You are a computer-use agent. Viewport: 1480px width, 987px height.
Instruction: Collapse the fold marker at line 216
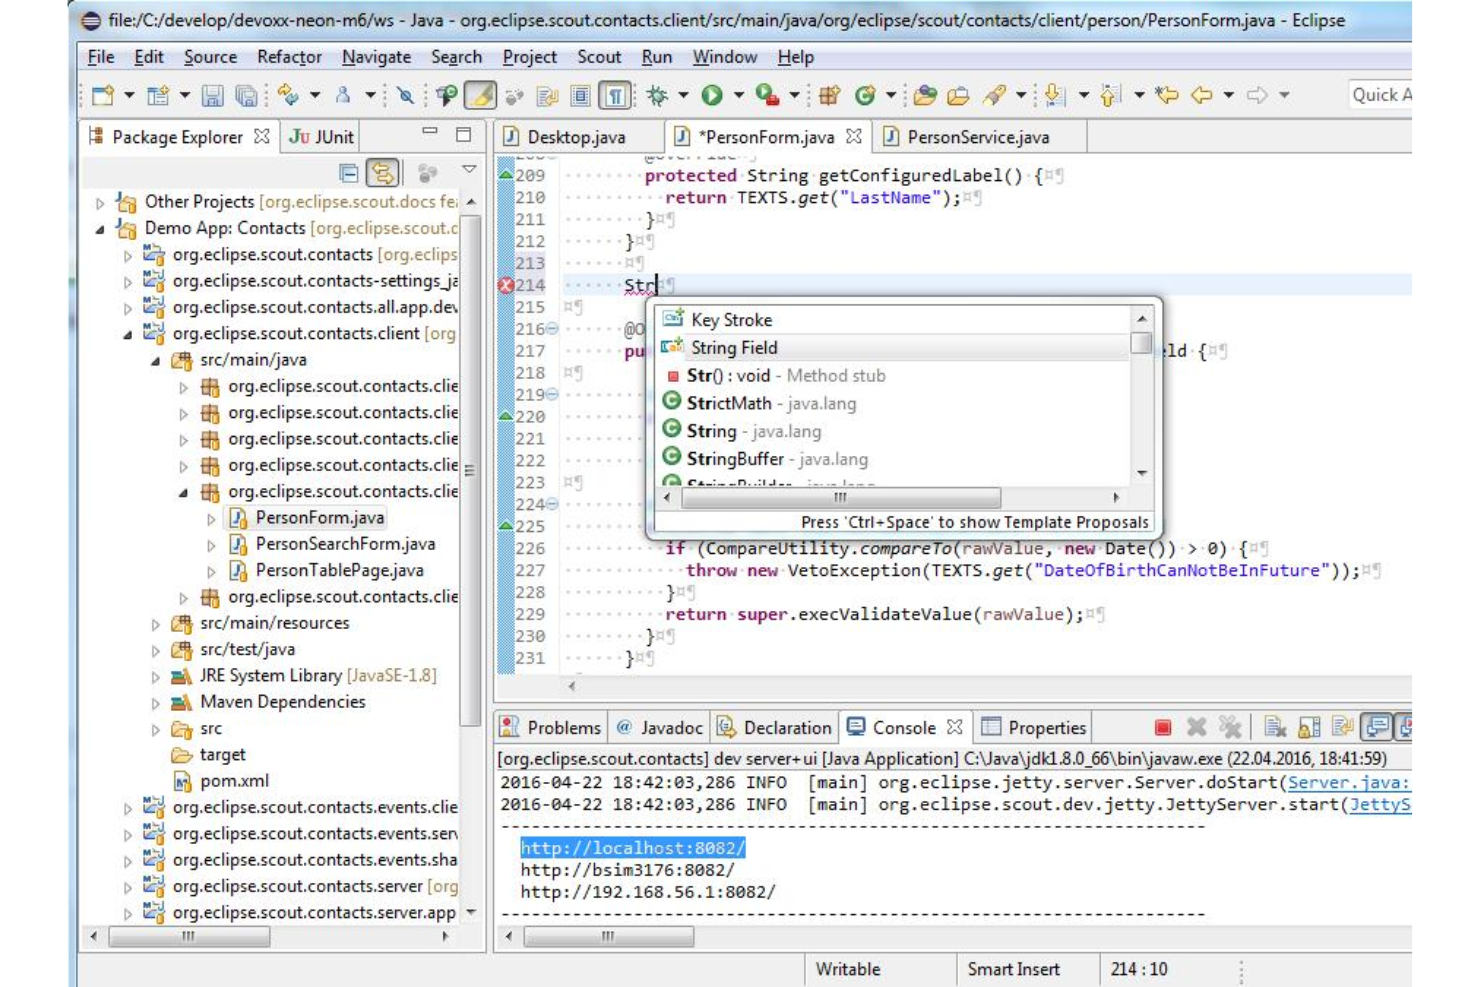pyautogui.click(x=551, y=329)
